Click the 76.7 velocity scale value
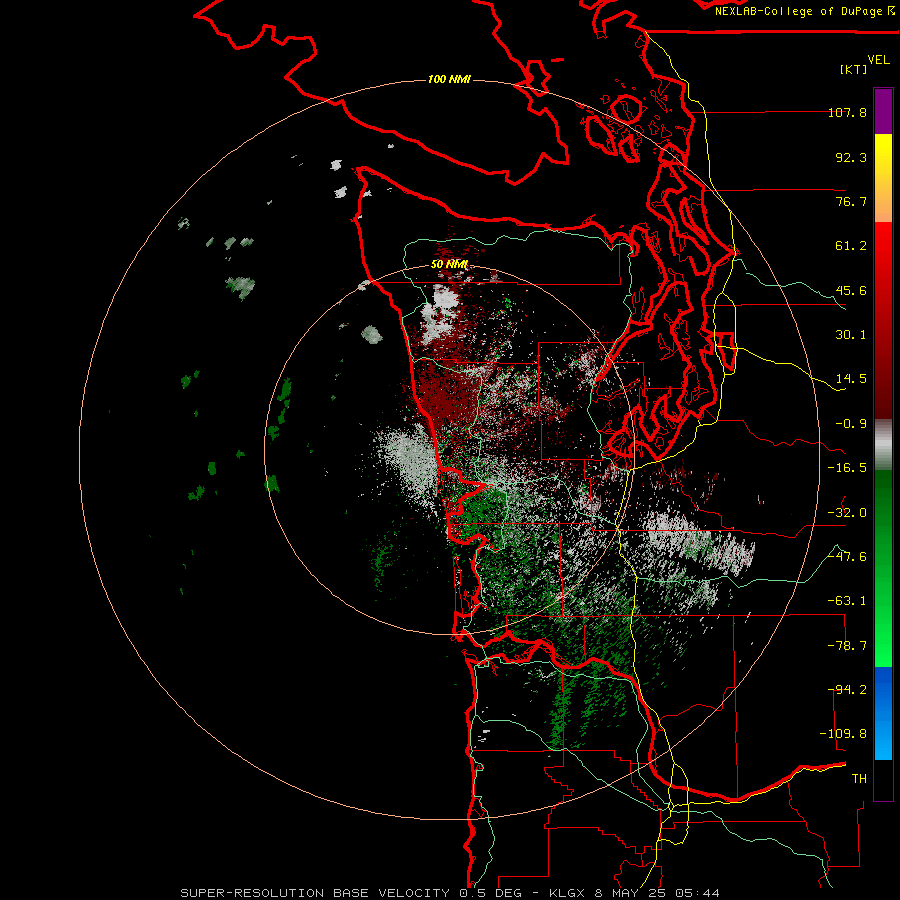Screen dimensions: 900x900 [x=851, y=201]
